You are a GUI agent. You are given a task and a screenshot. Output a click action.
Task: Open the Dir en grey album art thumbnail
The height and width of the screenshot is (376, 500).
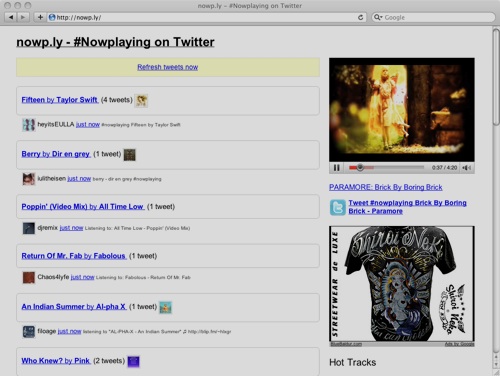[x=130, y=155]
